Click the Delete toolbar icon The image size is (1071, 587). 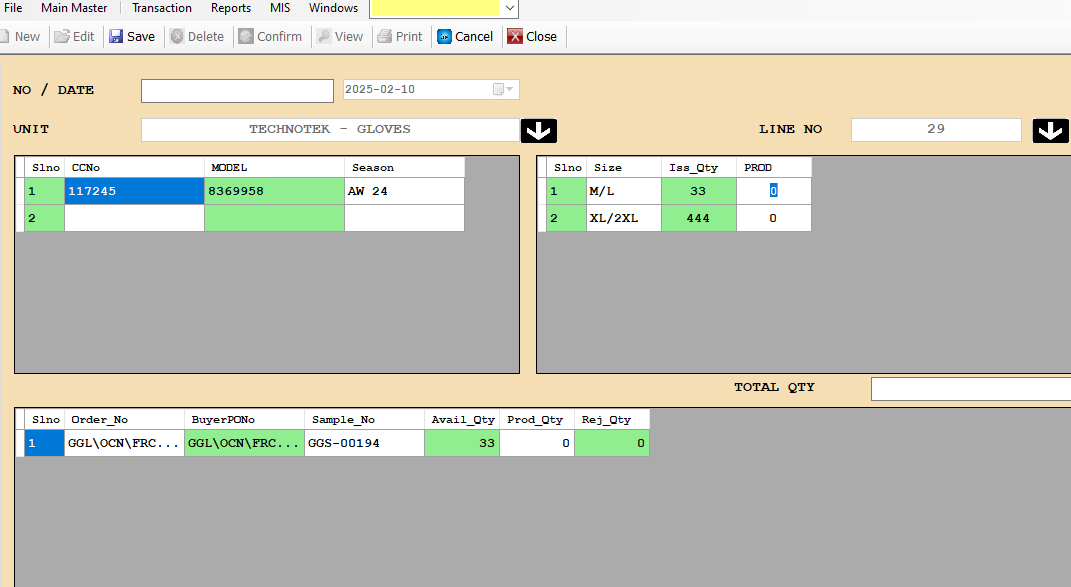[177, 37]
